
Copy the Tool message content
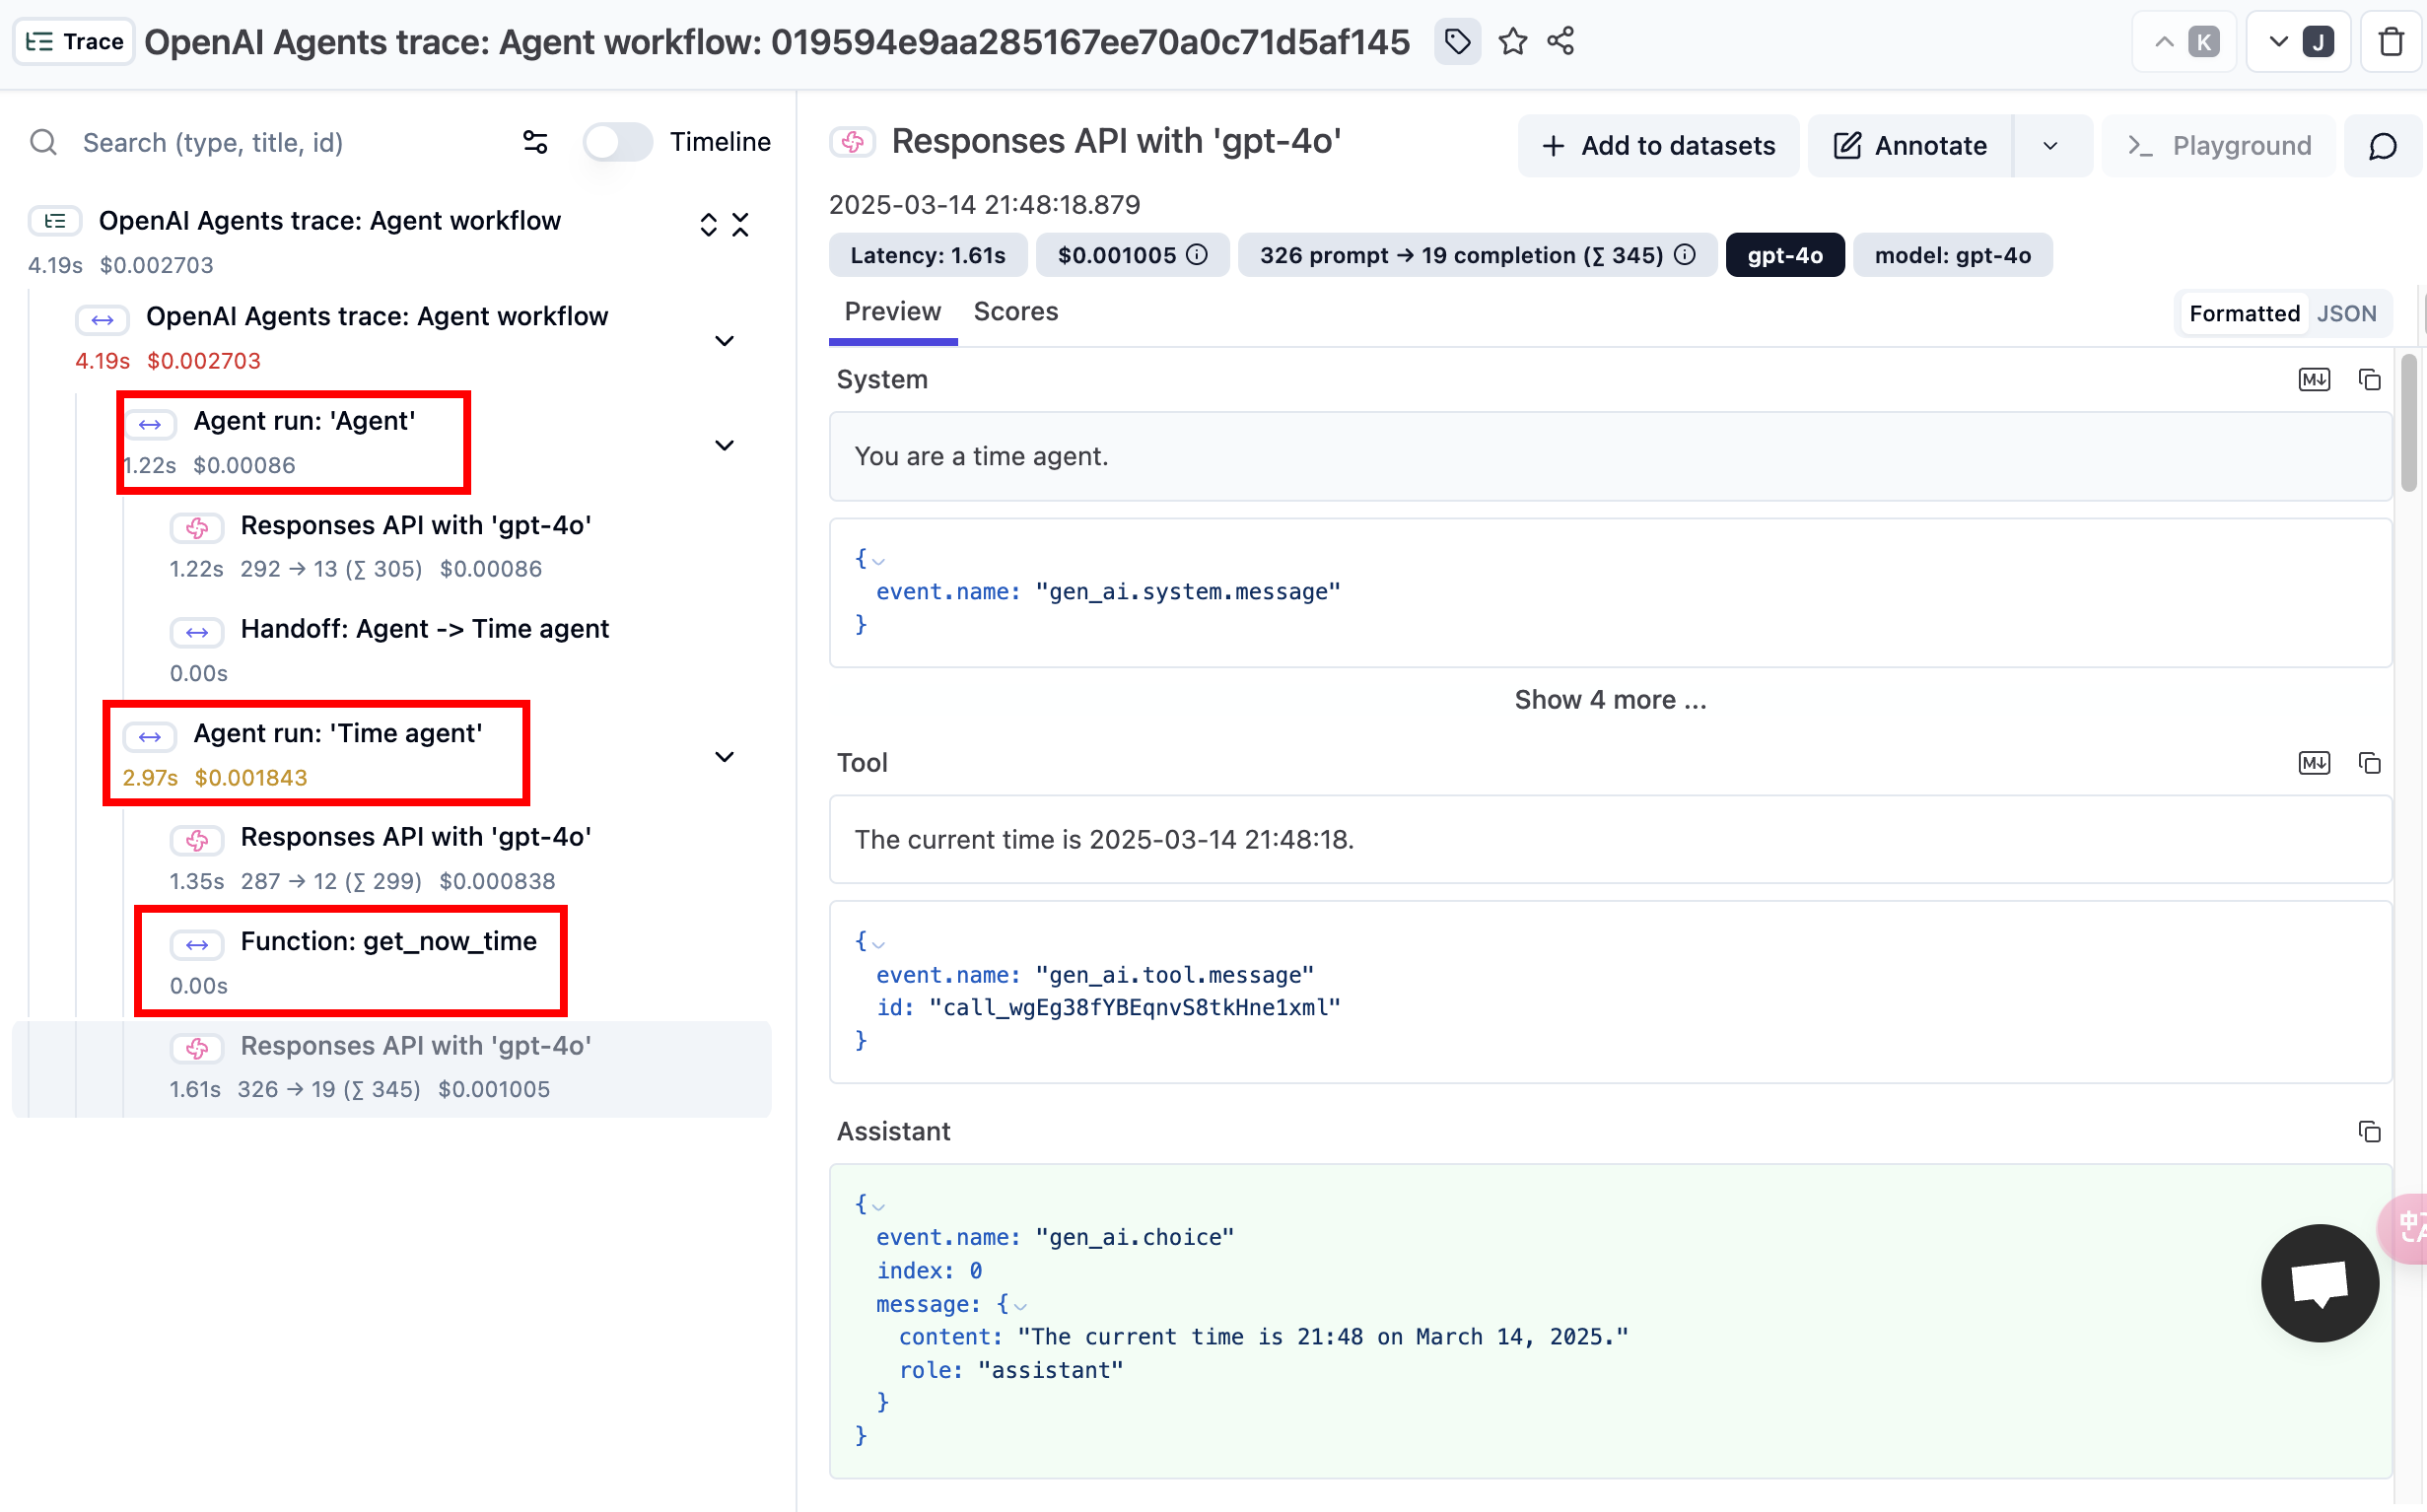point(2369,763)
